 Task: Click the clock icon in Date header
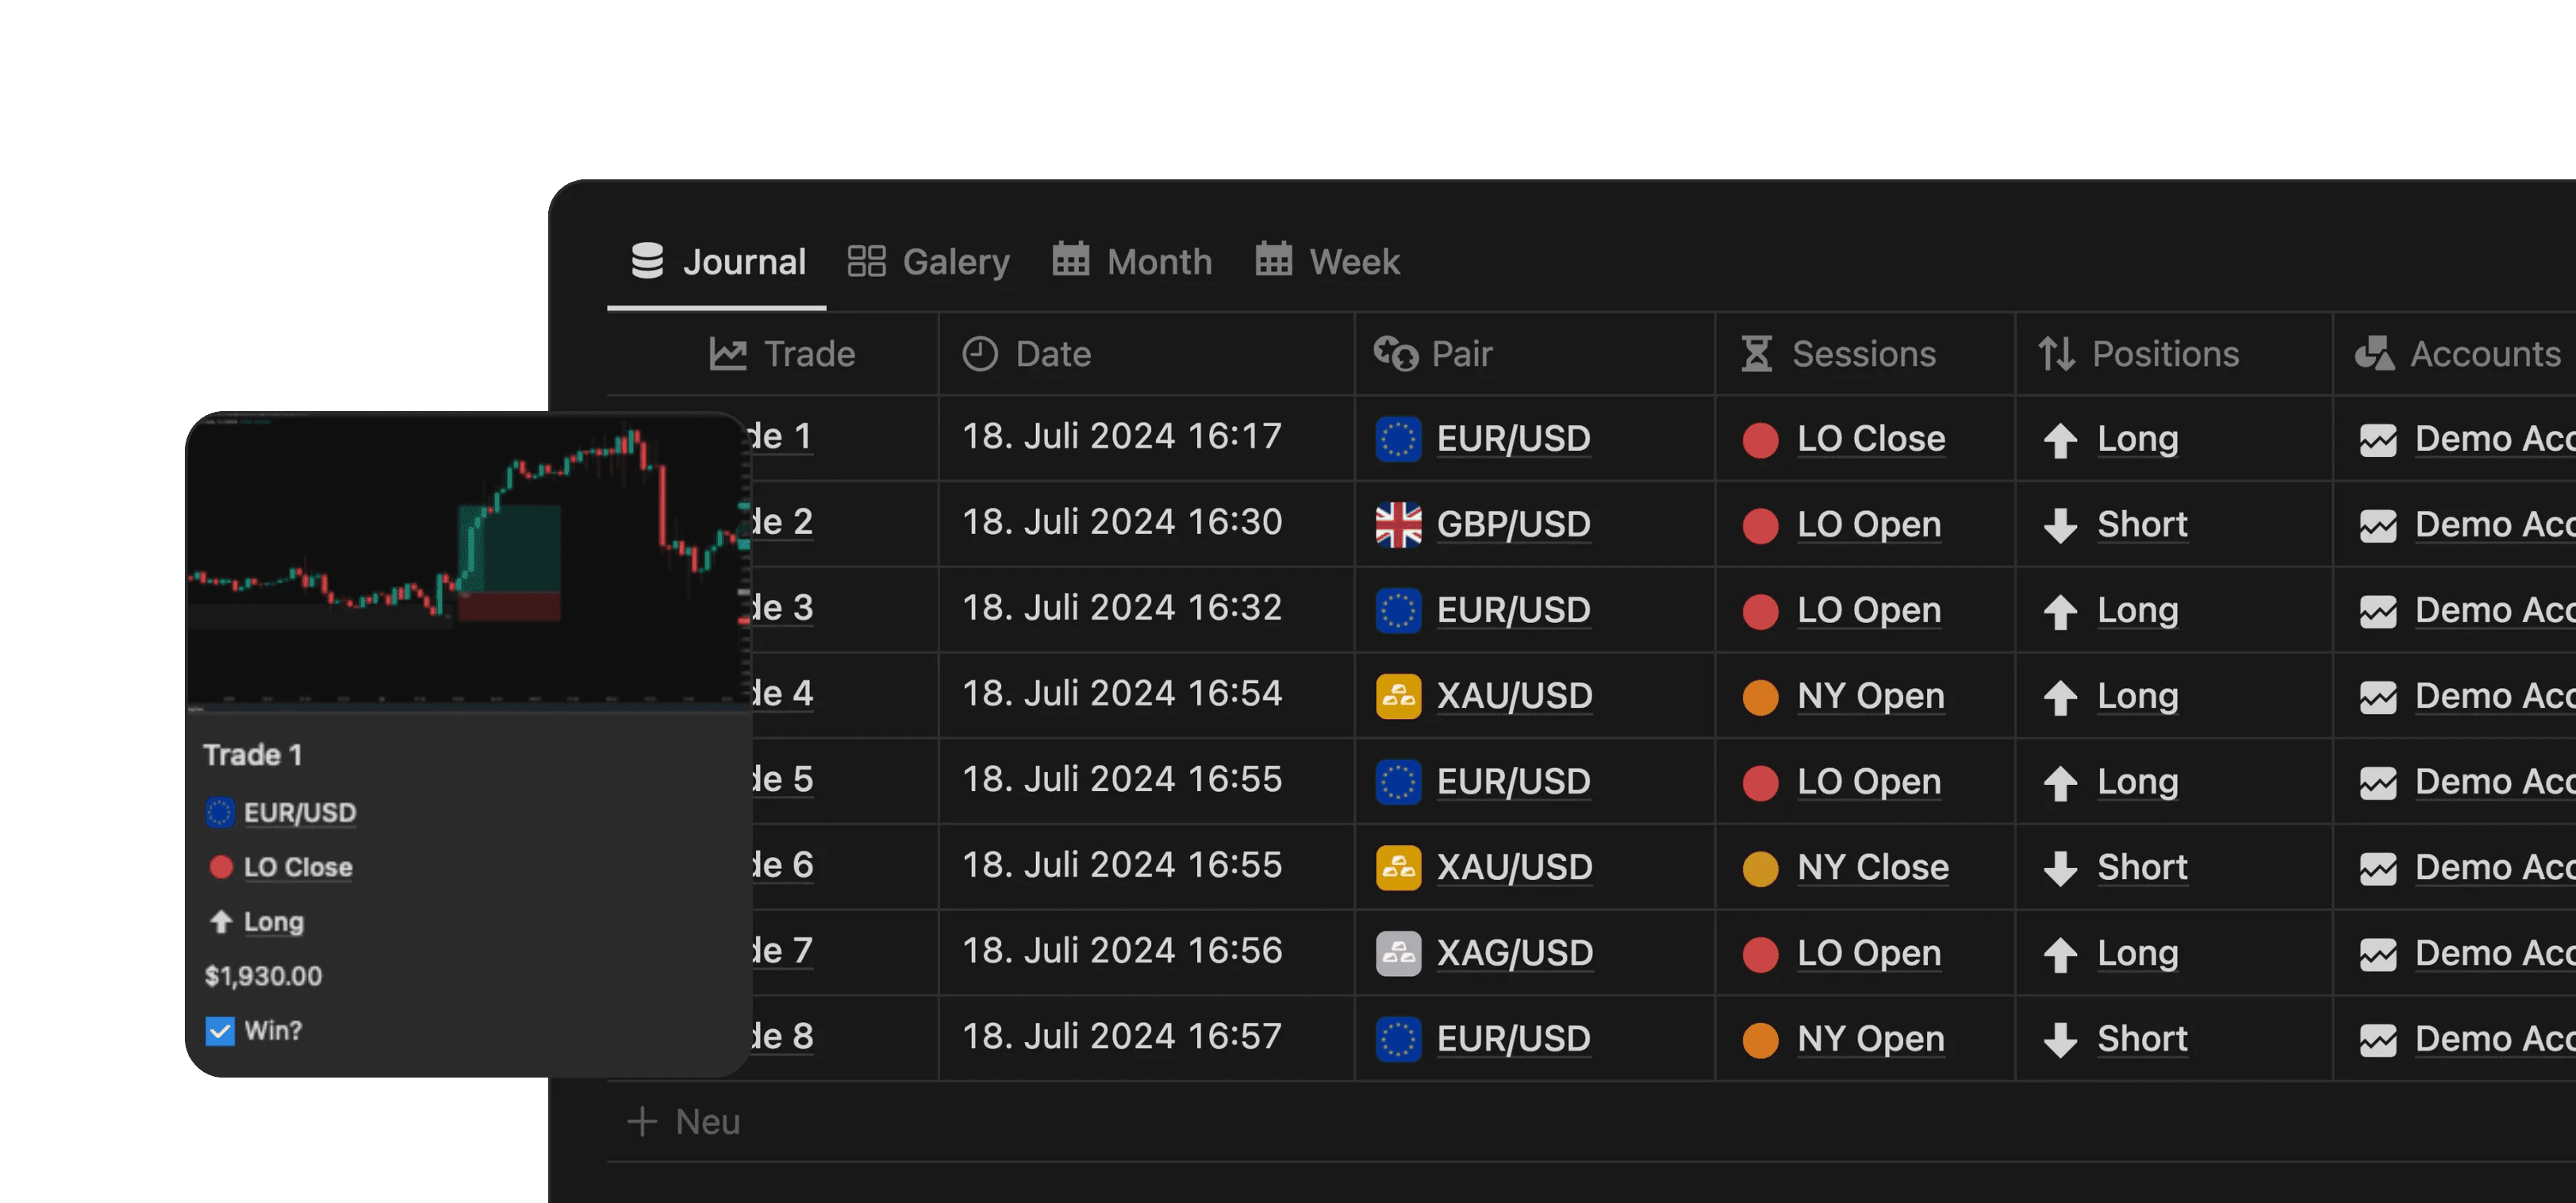tap(980, 354)
